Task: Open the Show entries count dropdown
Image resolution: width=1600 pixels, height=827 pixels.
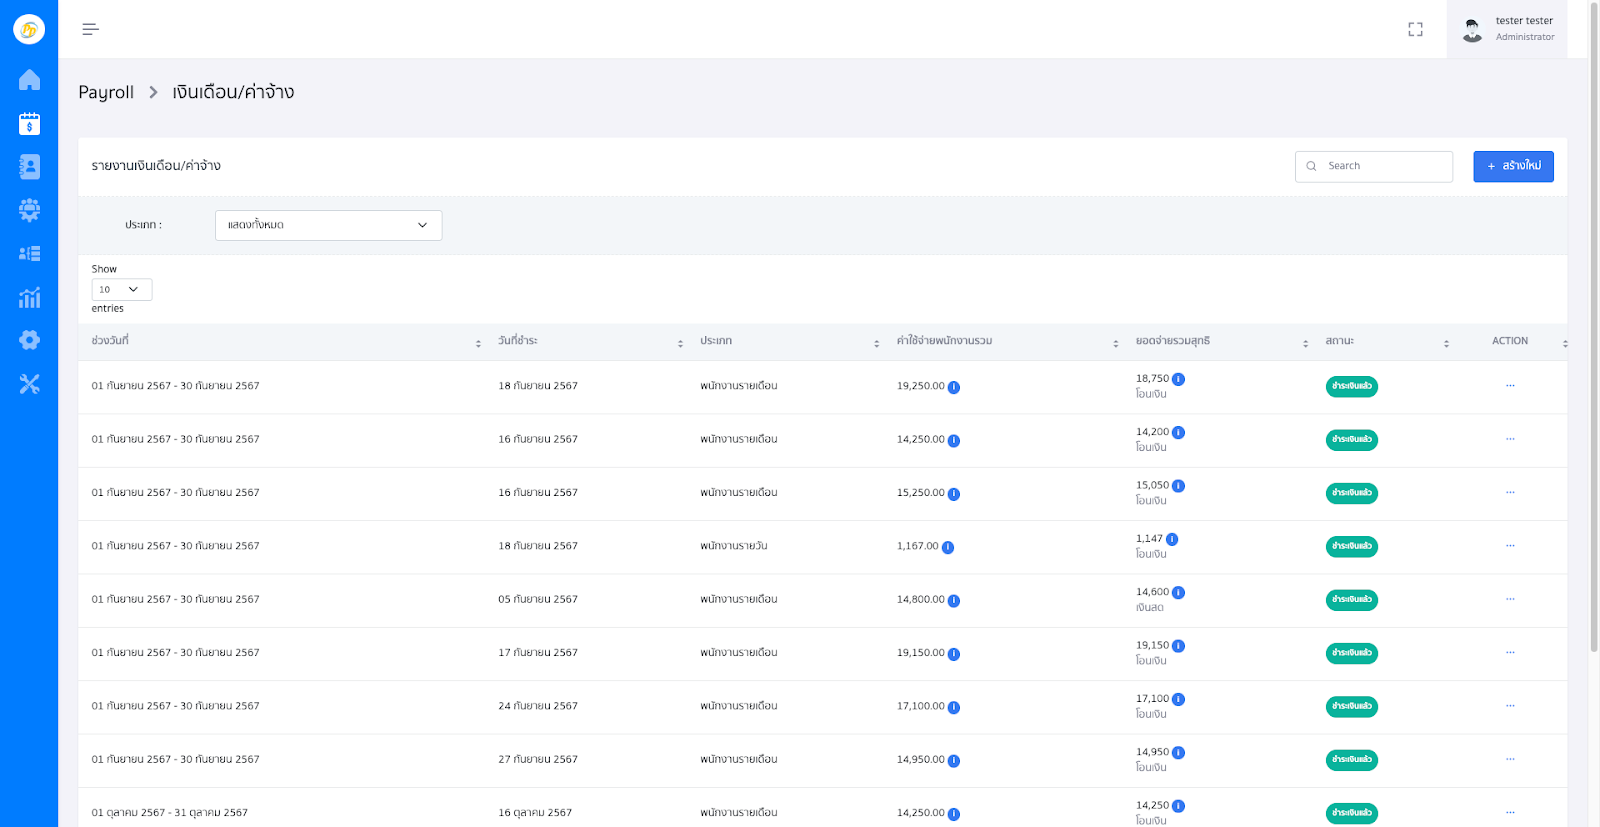Action: [122, 289]
